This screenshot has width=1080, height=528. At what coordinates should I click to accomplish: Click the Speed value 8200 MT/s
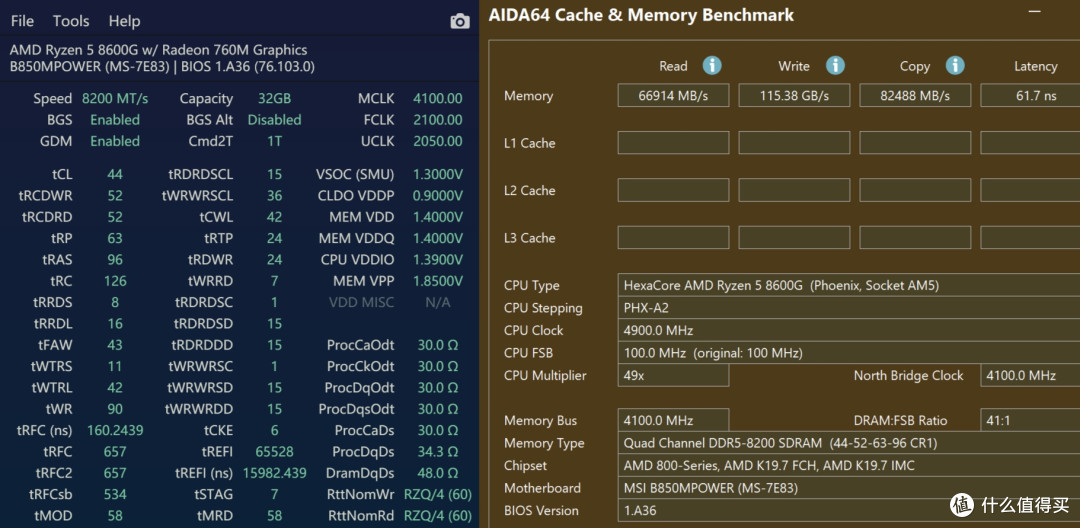point(115,98)
